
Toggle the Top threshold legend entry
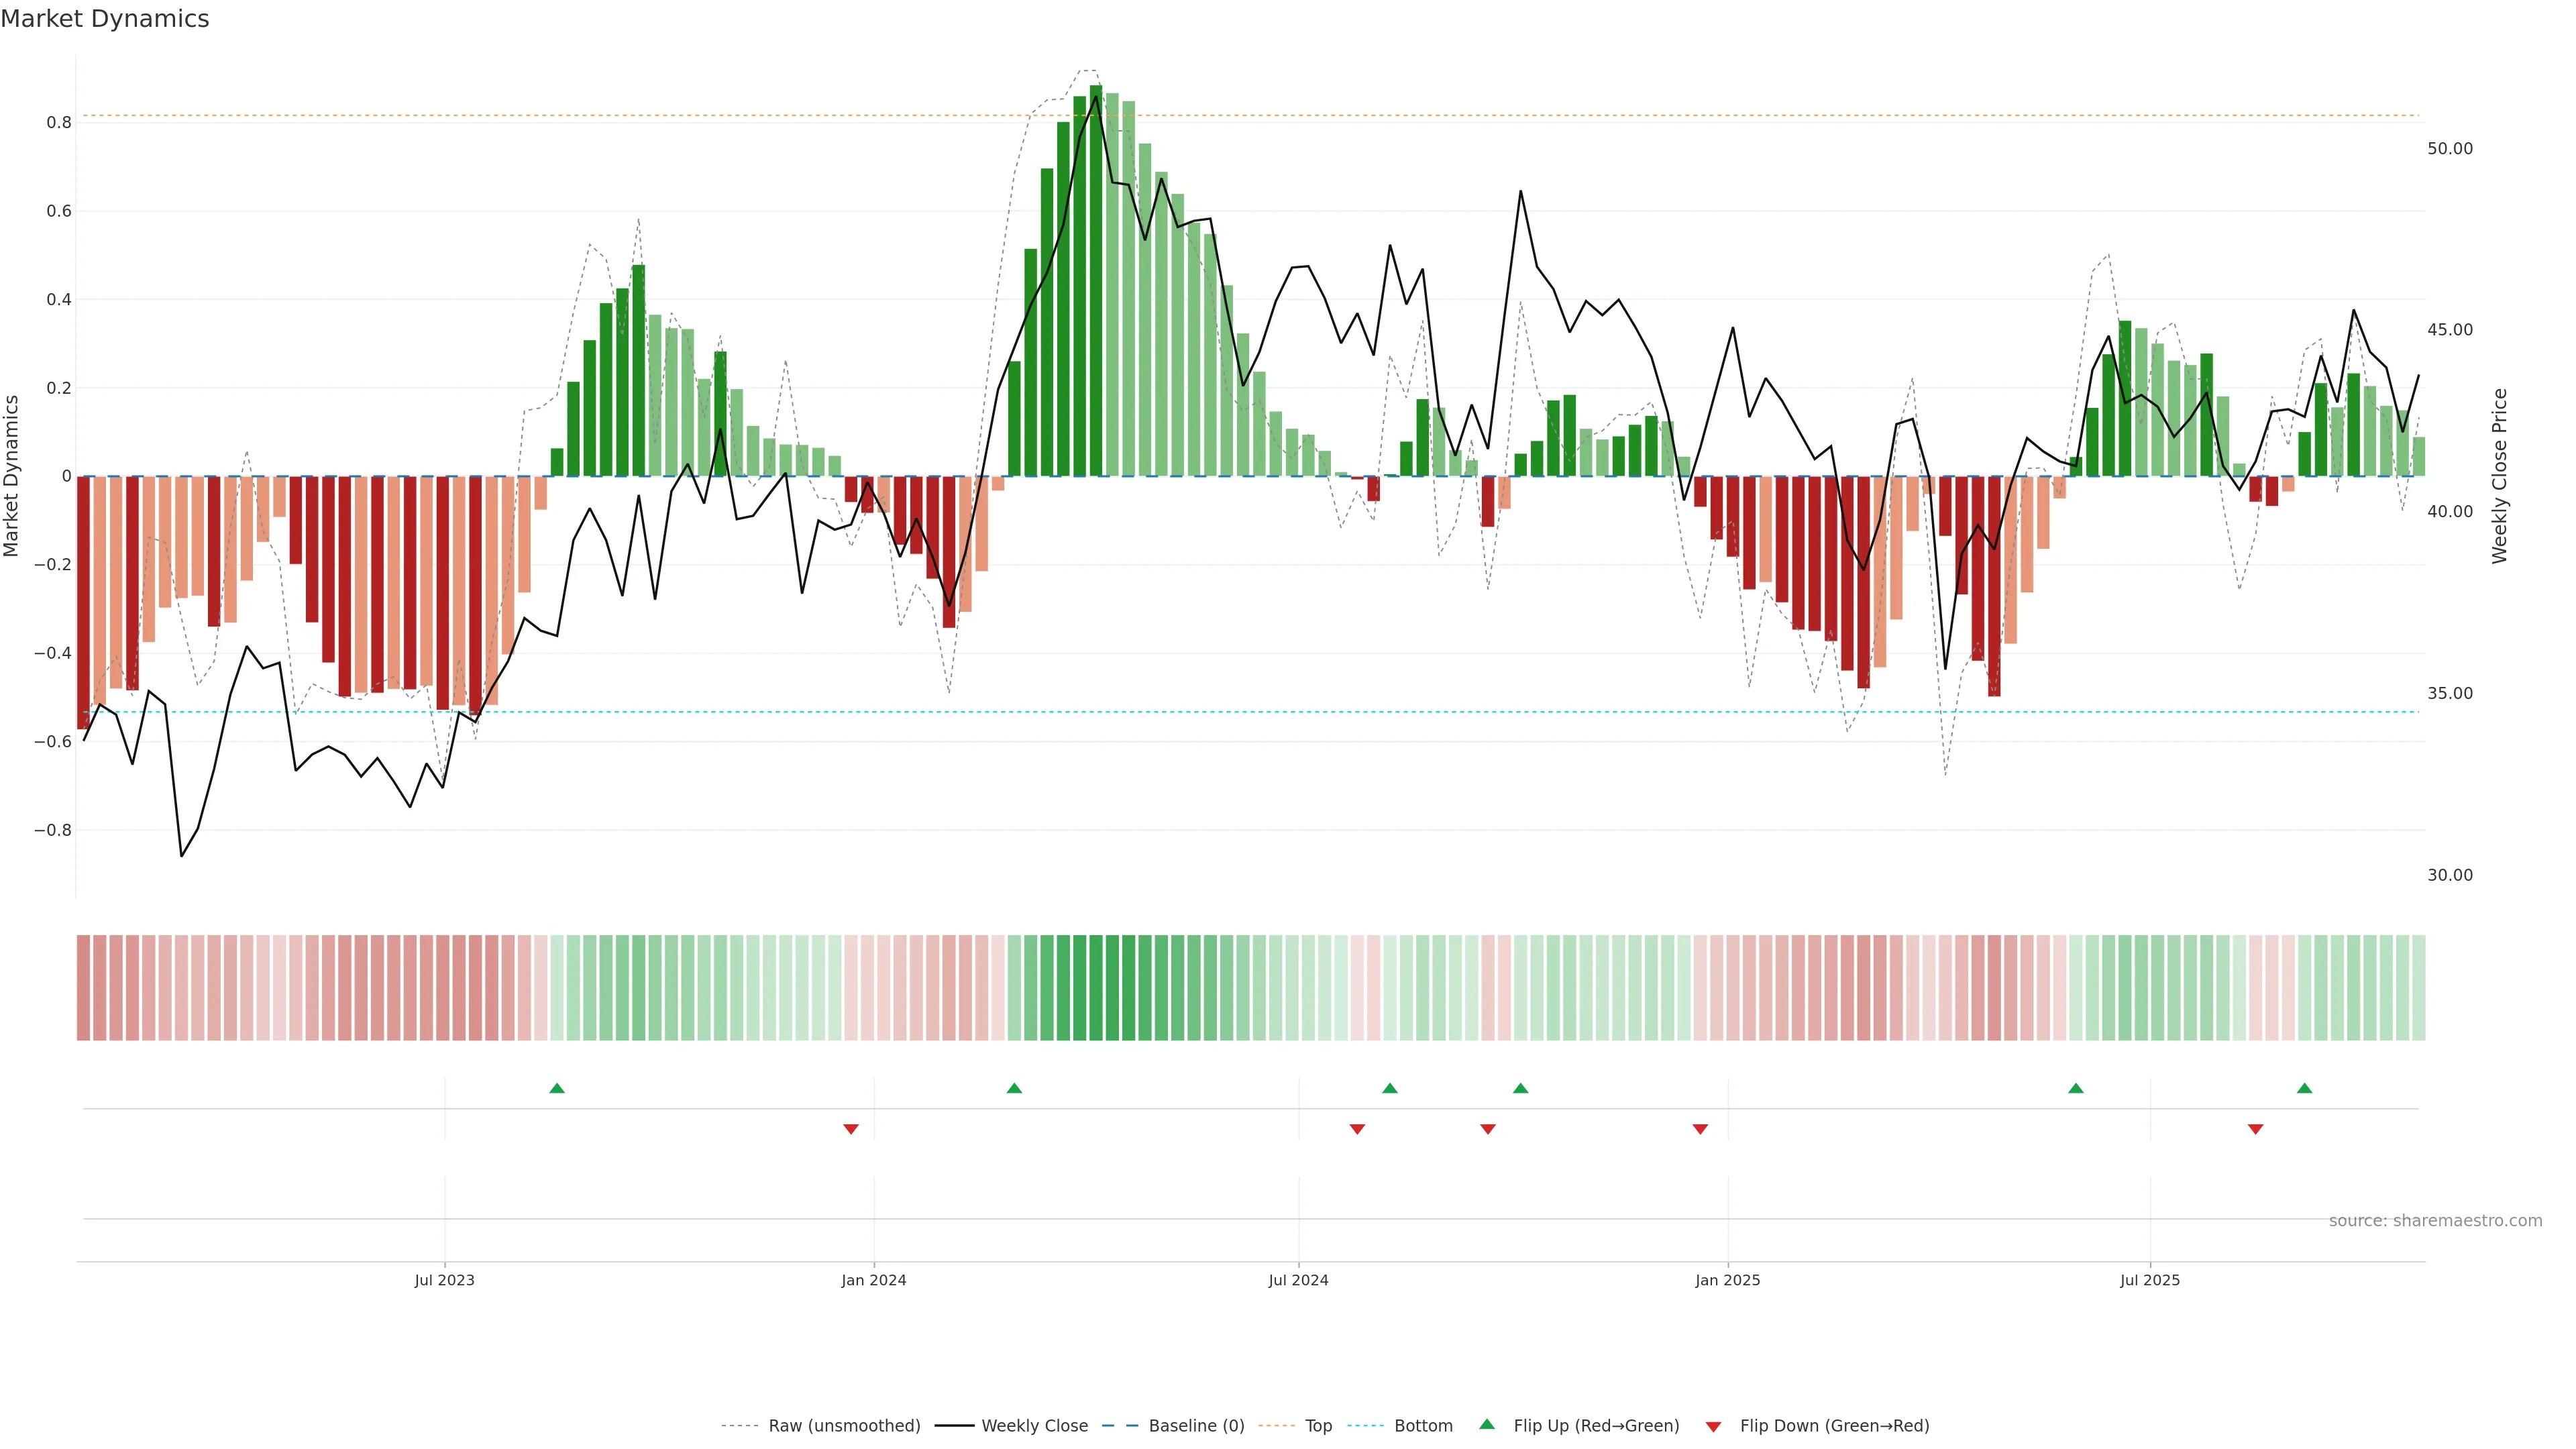1318,1425
